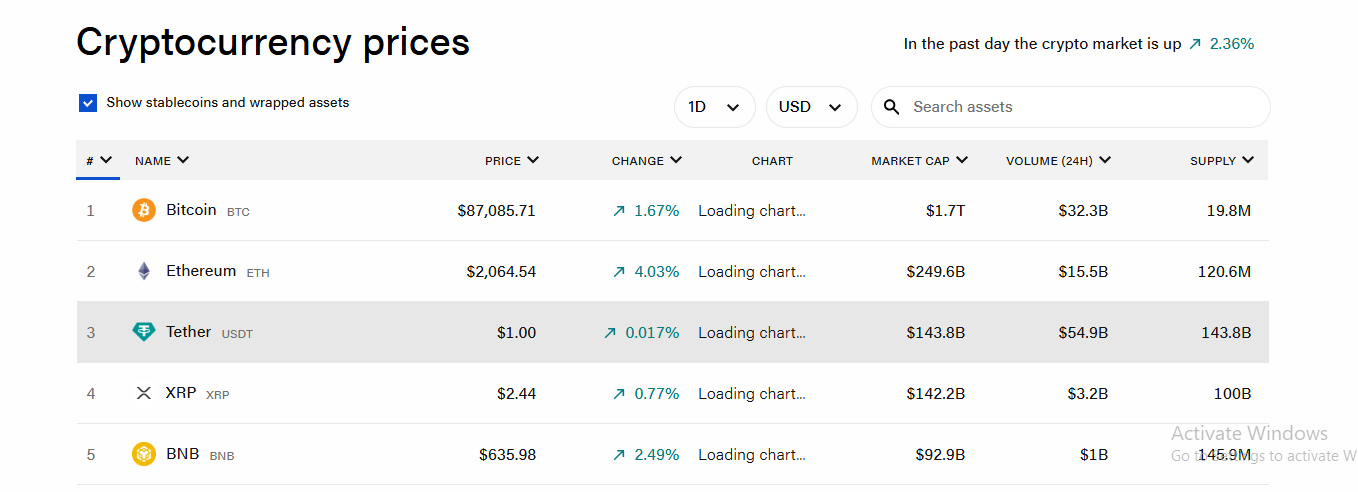Screen dimensions: 1358x492
Task: Open the USD currency dropdown
Action: (x=812, y=107)
